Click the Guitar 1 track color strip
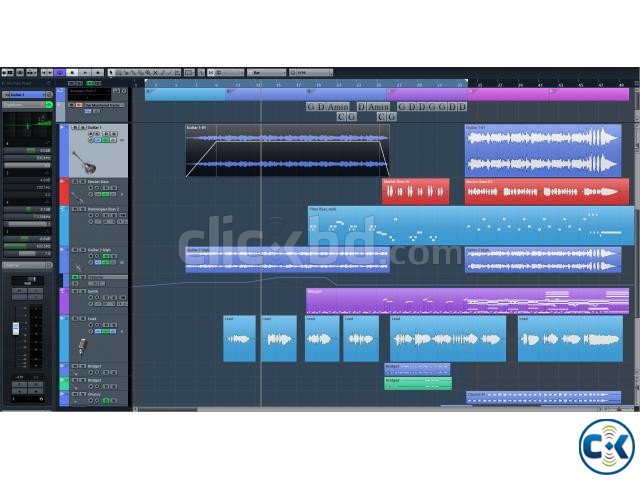Screen dimensions: 640x480 [x=64, y=151]
